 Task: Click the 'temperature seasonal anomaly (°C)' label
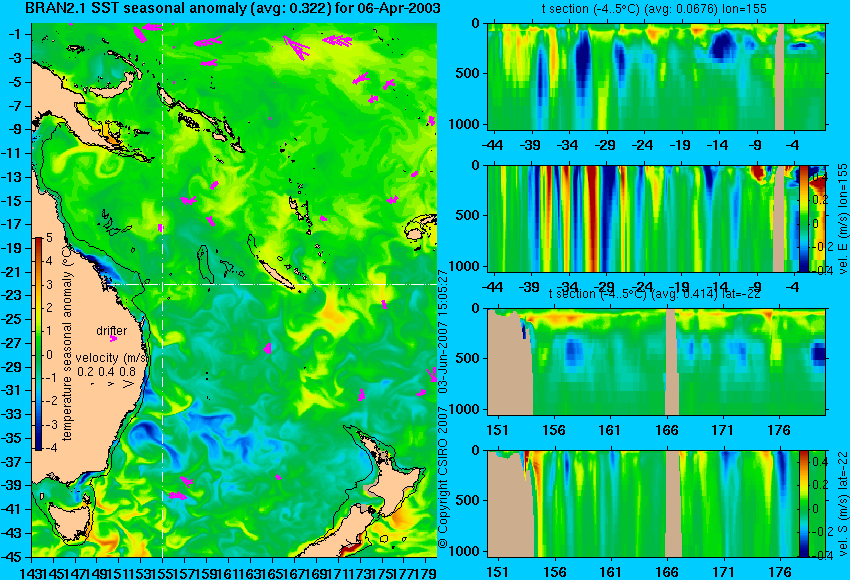tap(67, 344)
